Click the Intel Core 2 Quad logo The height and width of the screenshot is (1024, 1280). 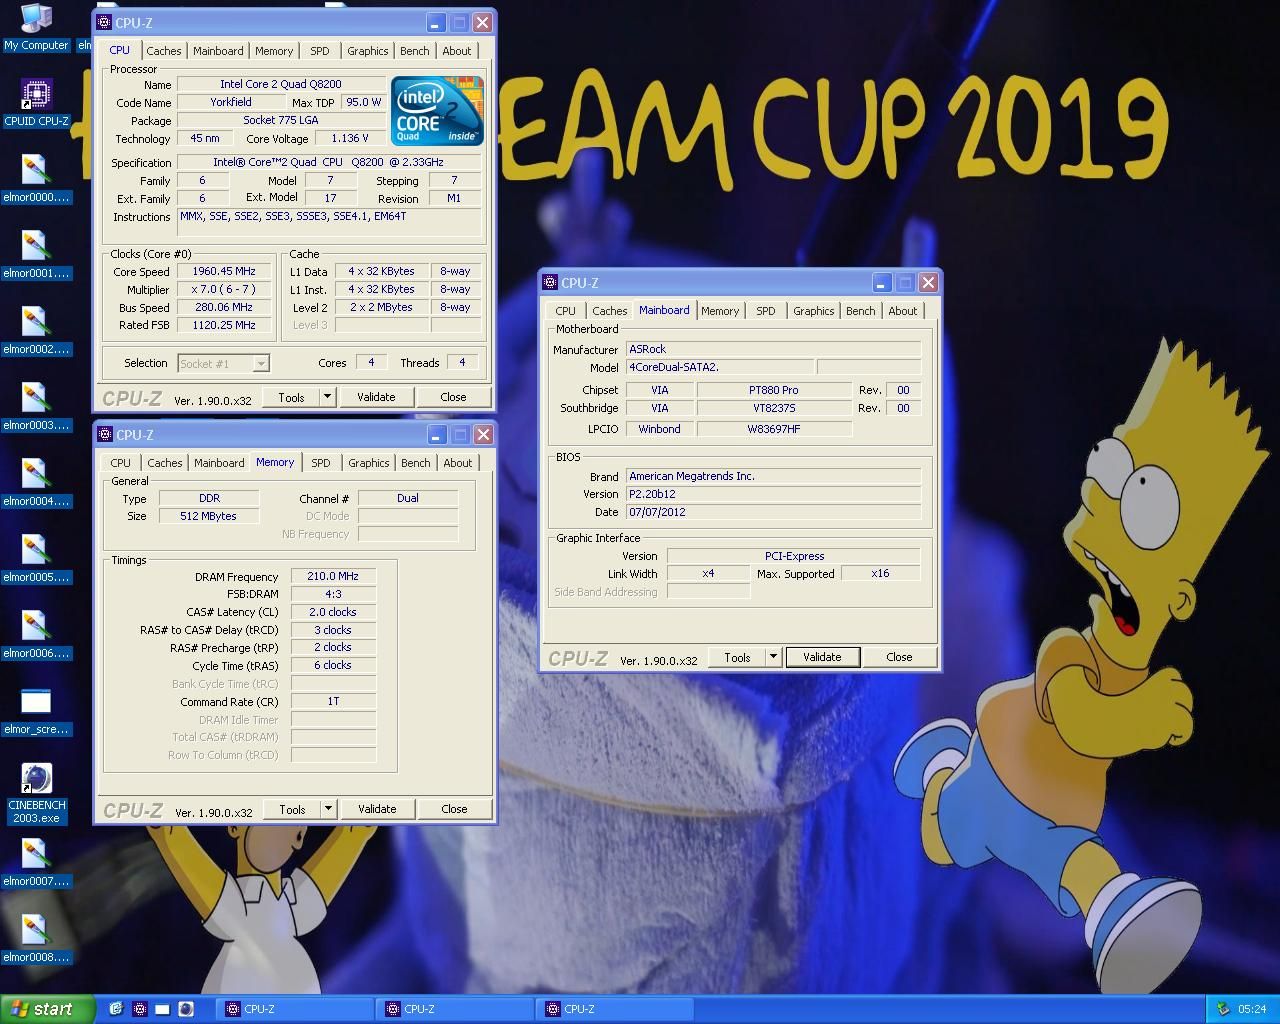tap(437, 111)
